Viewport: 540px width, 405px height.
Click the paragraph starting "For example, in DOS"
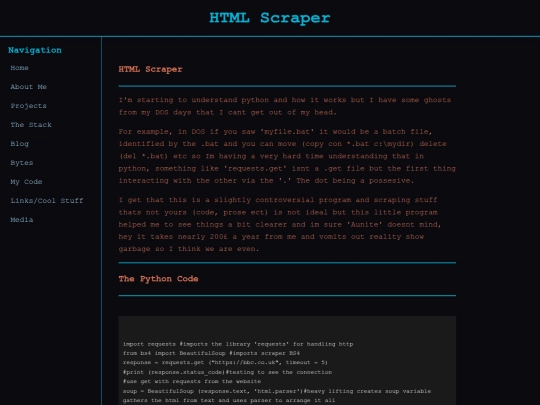[x=287, y=156]
